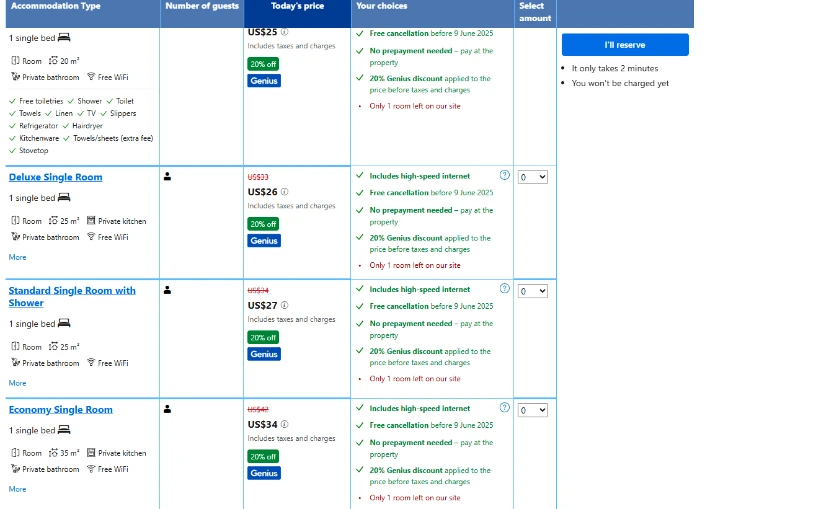Open amount dropdown for Standard Single Room with Shower
Screen dimensions: 816x509
[x=532, y=291]
